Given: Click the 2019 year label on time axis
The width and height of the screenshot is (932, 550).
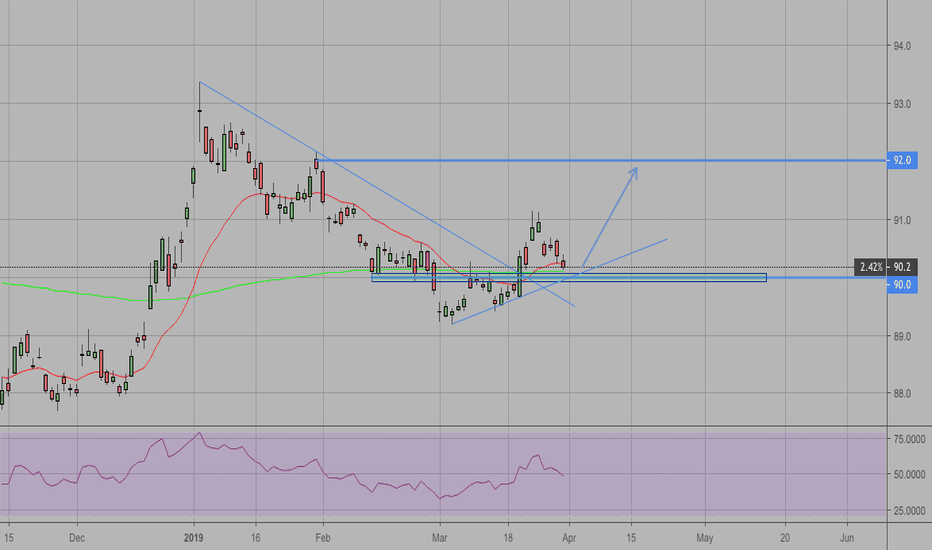Looking at the screenshot, I should pos(194,538).
